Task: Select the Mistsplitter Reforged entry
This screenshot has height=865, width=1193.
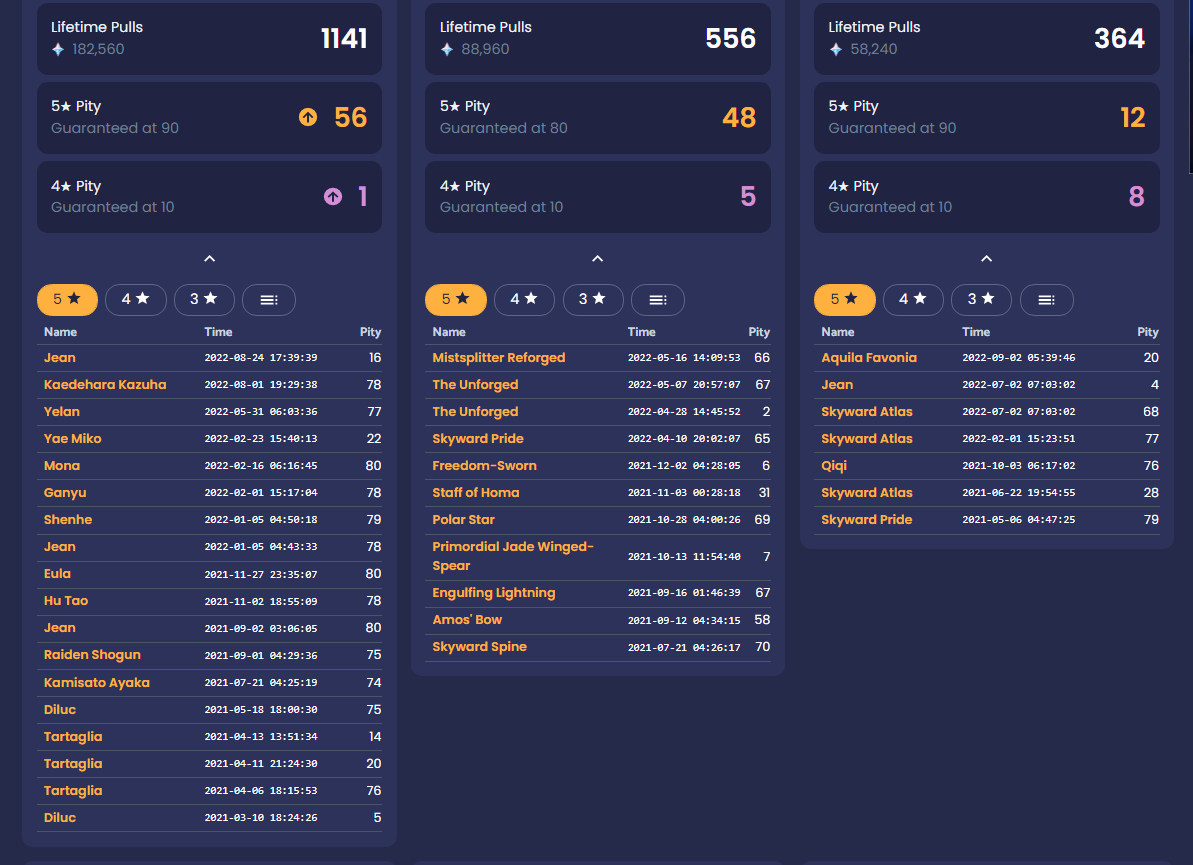Action: point(598,358)
